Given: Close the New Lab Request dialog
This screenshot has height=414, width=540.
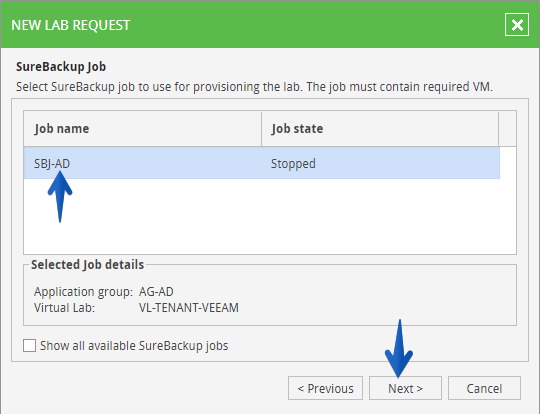Looking at the screenshot, I should point(517,24).
